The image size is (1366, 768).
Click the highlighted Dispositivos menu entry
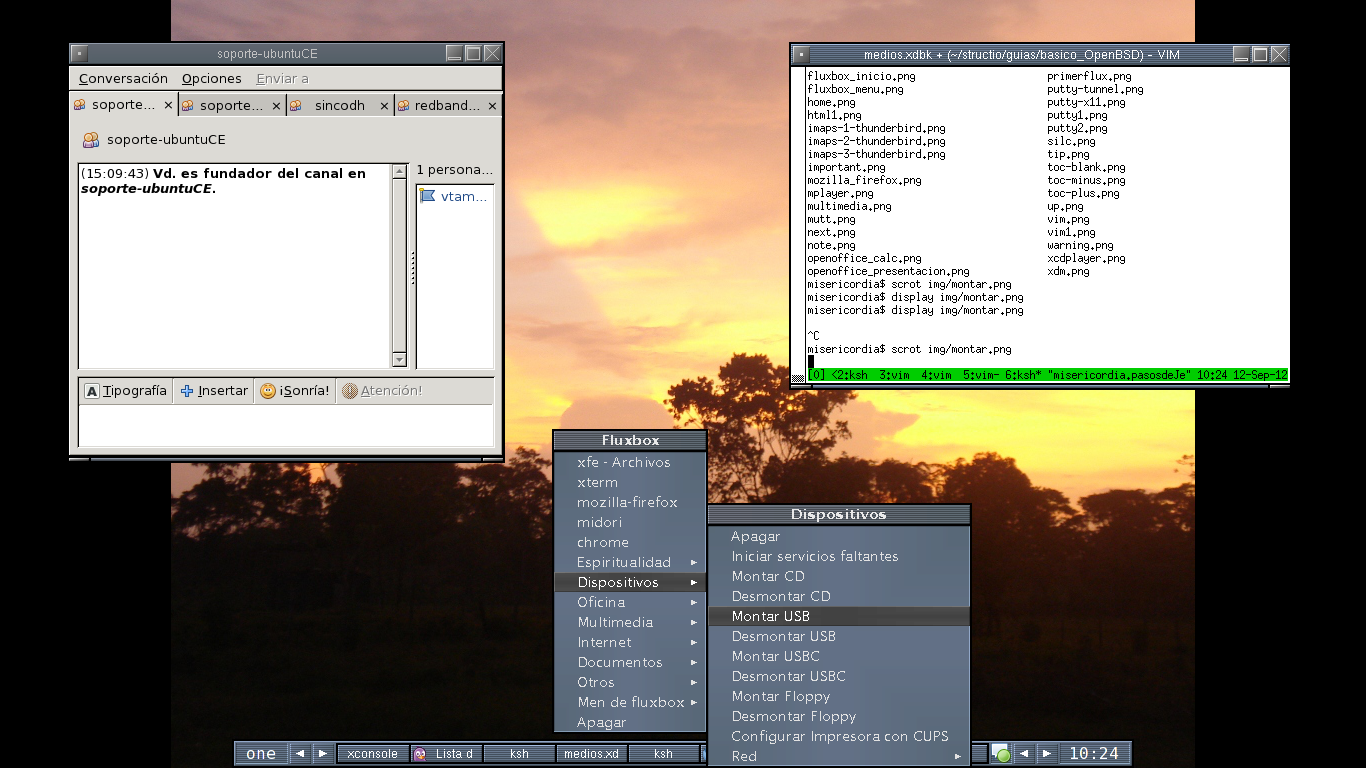pos(630,582)
